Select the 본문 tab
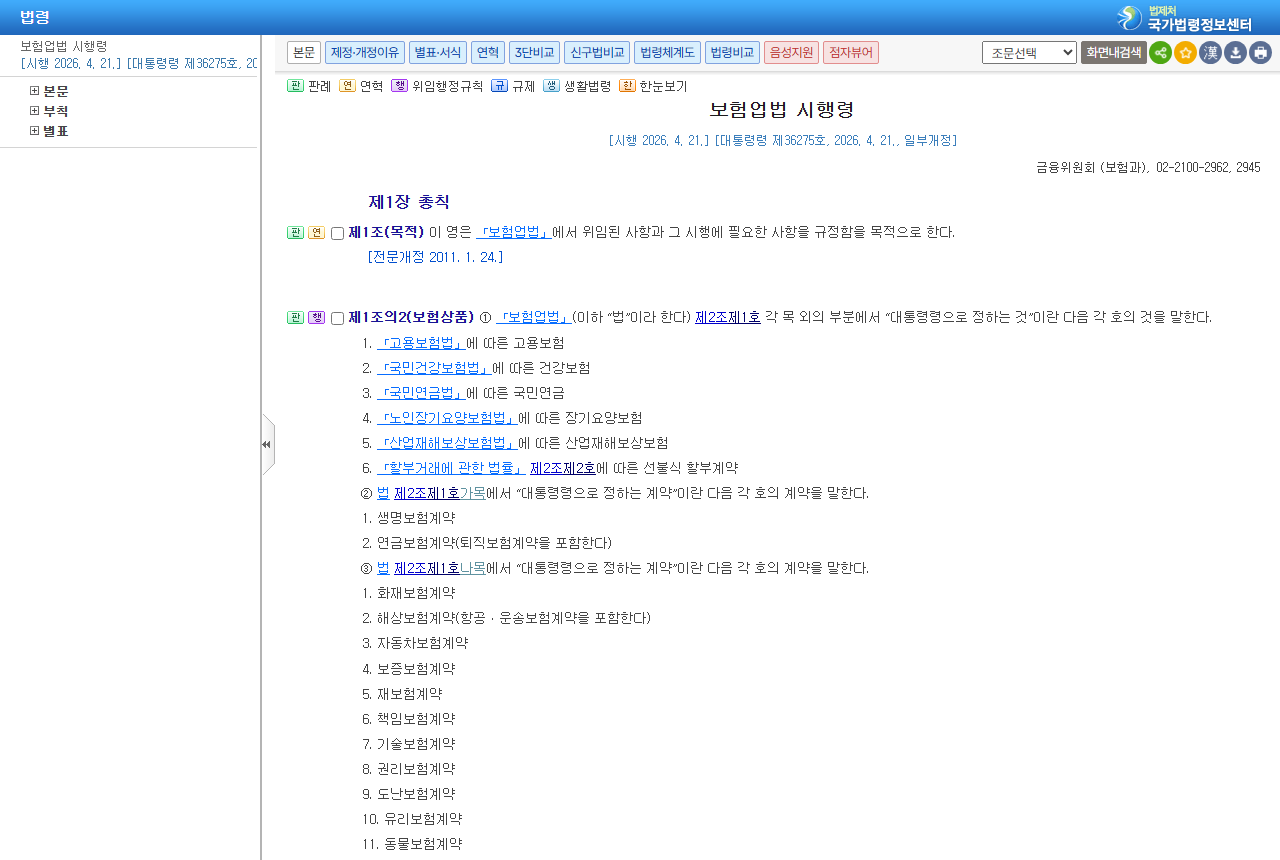The image size is (1280, 860). coord(304,53)
